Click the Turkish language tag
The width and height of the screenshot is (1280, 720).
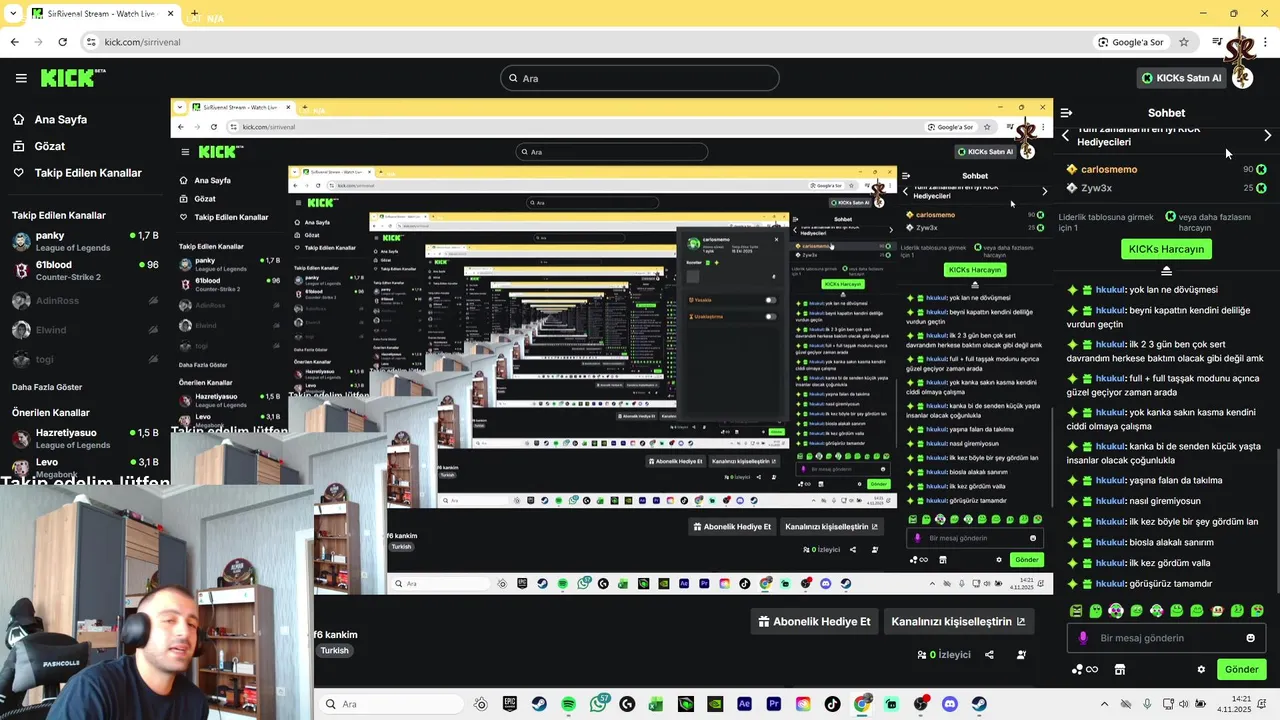334,651
